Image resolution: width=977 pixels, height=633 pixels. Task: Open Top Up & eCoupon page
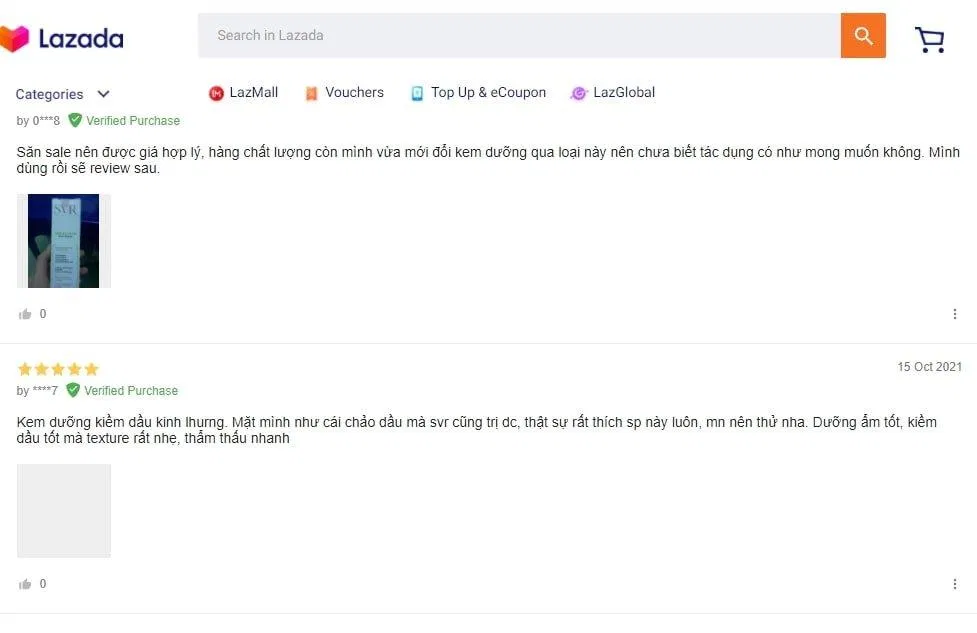tap(488, 92)
